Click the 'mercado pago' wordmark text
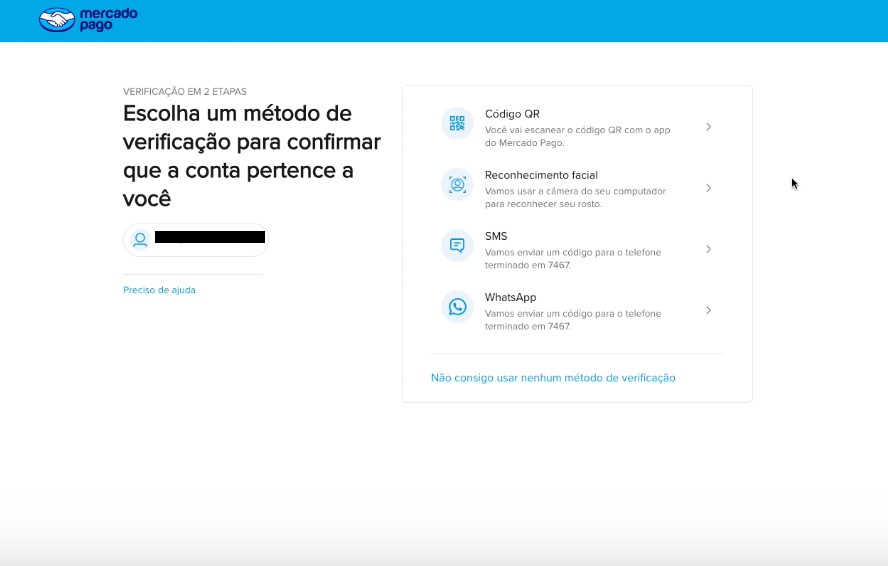Image resolution: width=888 pixels, height=566 pixels. (x=108, y=19)
